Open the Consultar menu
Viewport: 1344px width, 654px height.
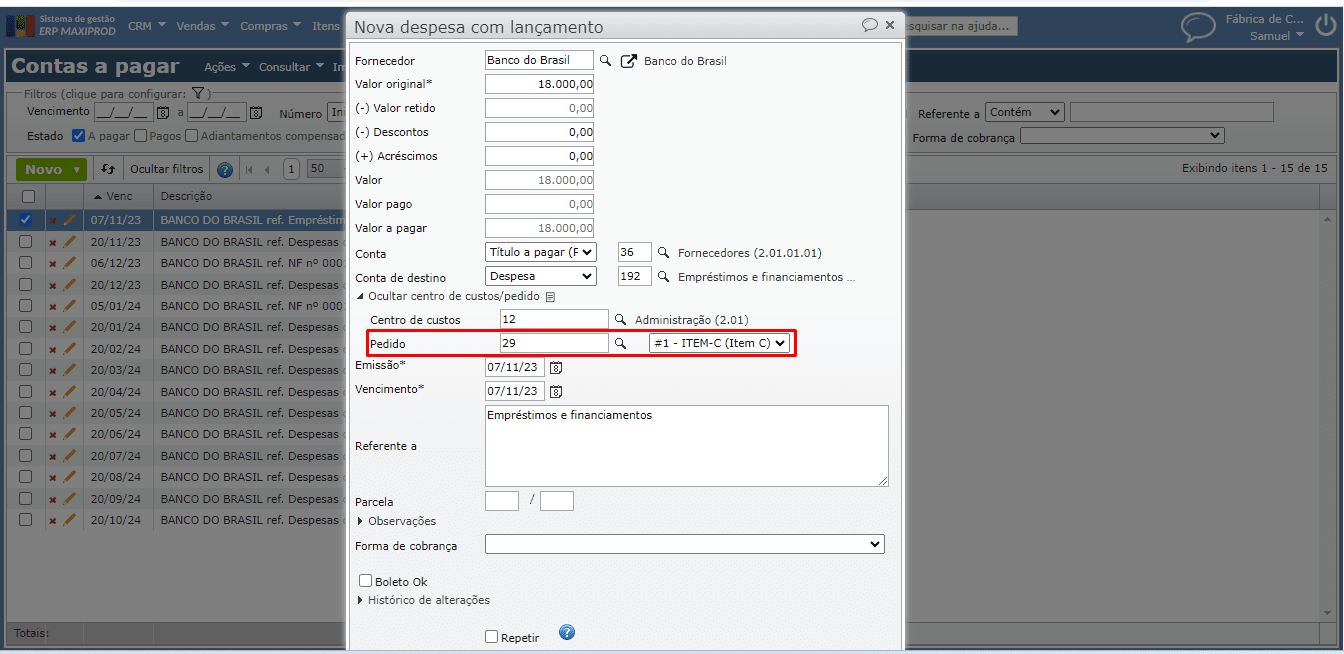291,67
